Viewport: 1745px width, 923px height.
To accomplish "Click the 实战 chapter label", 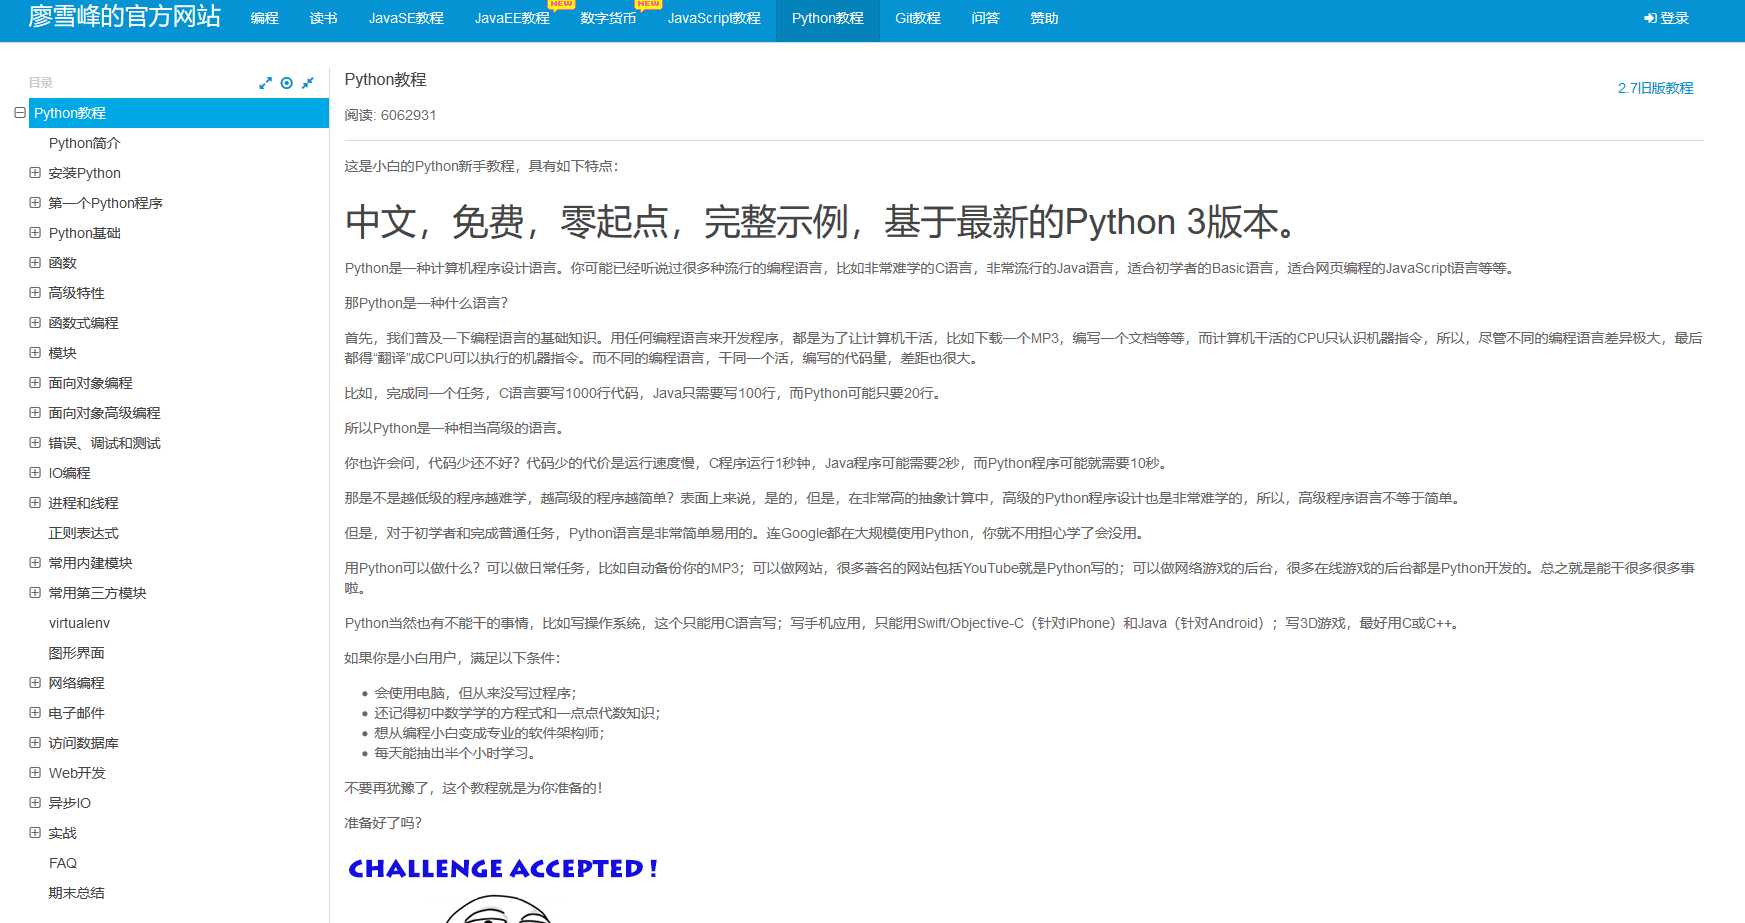I will tap(63, 833).
